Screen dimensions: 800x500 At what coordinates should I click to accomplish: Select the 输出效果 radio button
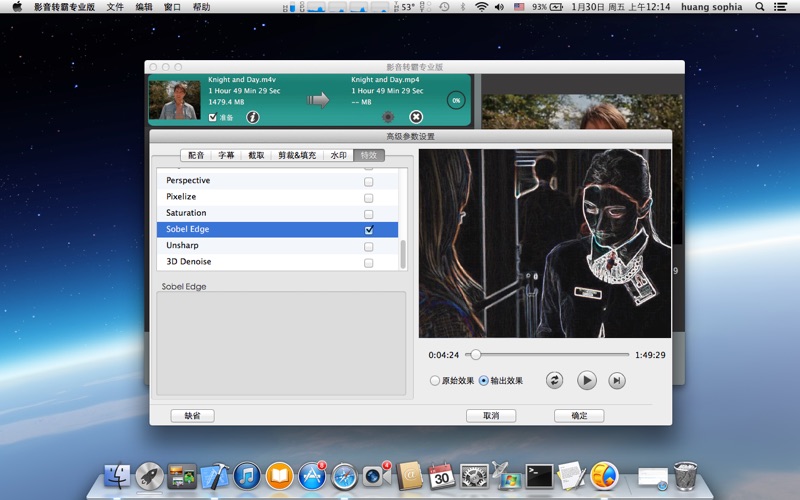tap(484, 381)
